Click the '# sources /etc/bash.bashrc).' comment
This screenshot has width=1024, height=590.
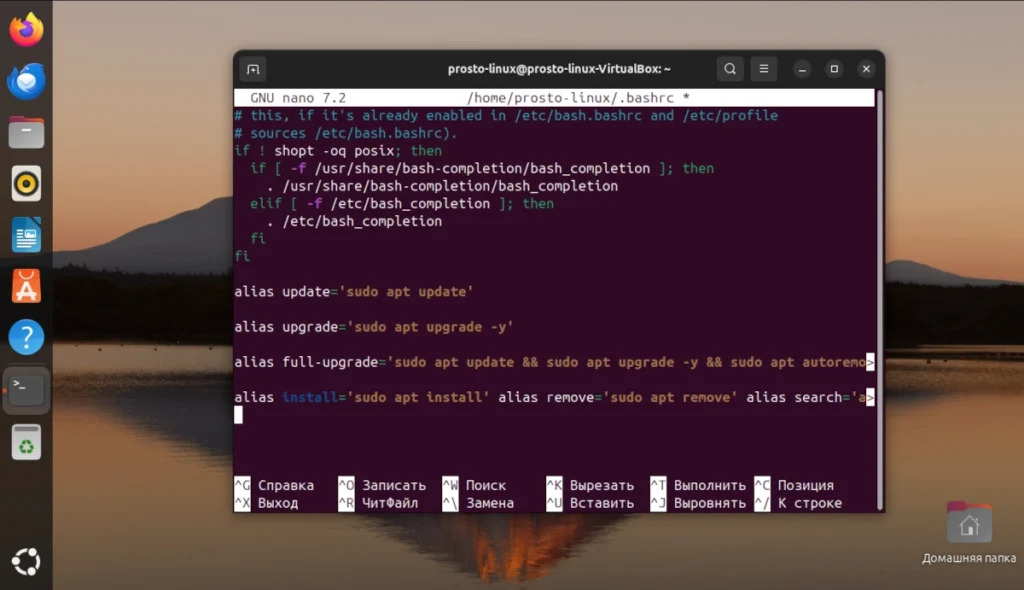click(345, 133)
